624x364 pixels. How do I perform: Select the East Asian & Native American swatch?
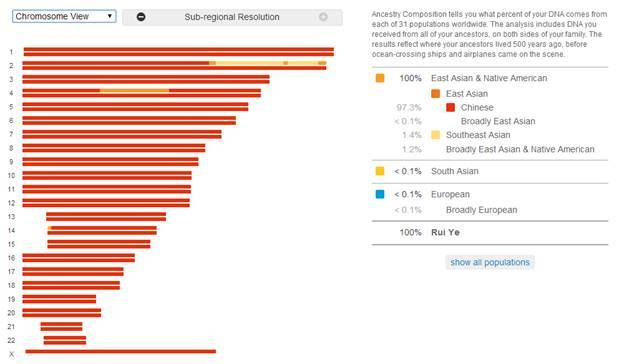(380, 78)
